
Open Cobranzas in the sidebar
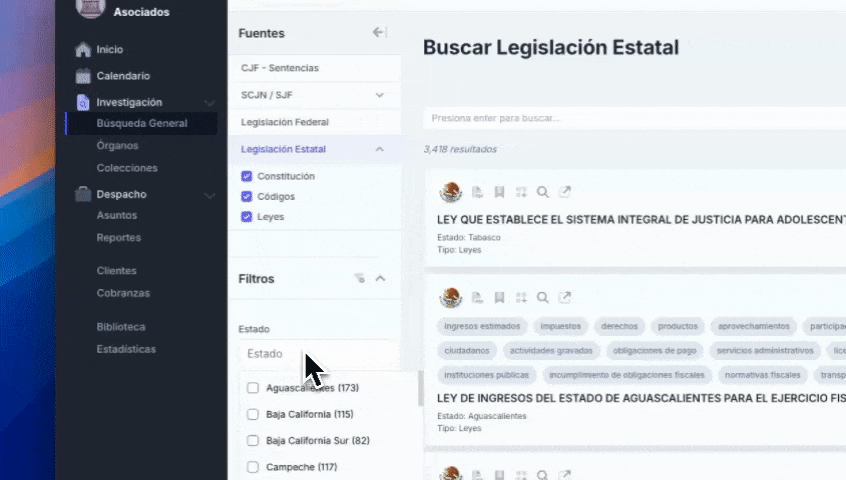(x=124, y=293)
